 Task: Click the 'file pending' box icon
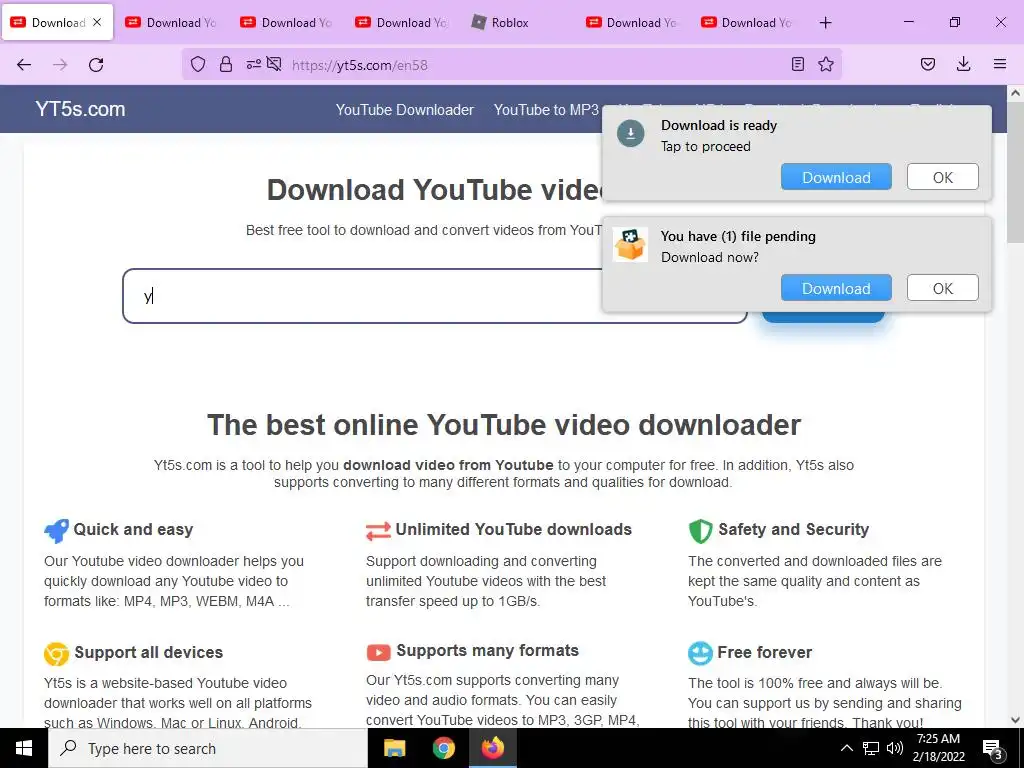pos(630,244)
